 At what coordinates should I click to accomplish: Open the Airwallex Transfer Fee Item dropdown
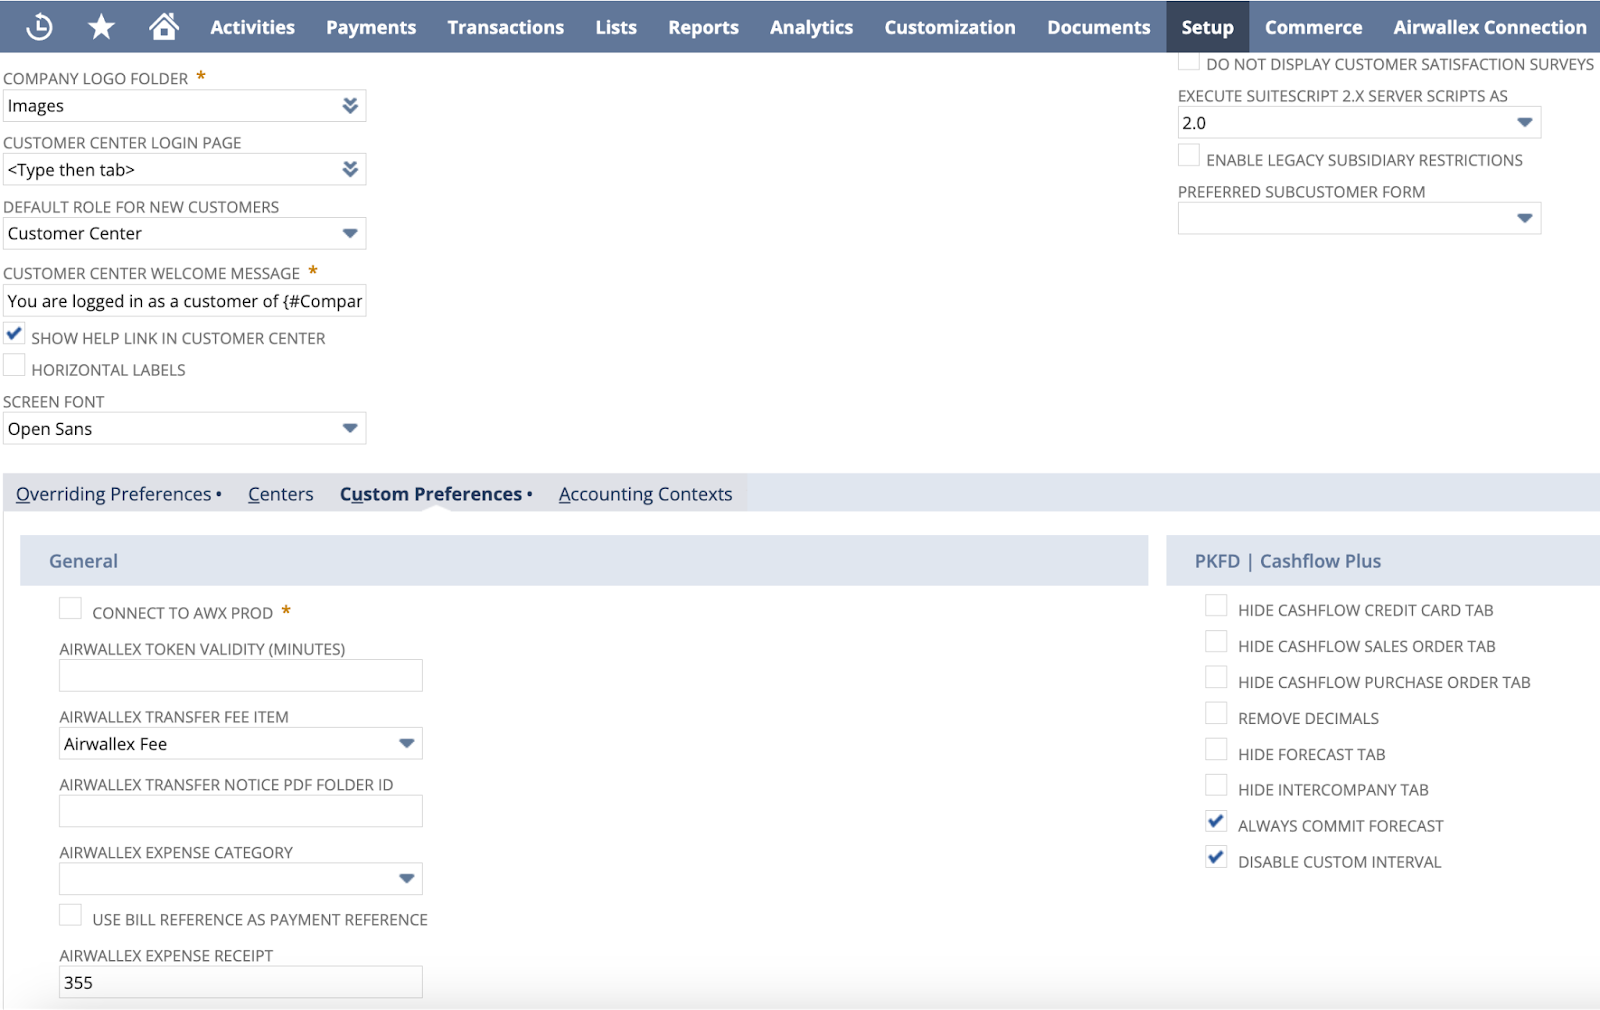click(x=406, y=743)
